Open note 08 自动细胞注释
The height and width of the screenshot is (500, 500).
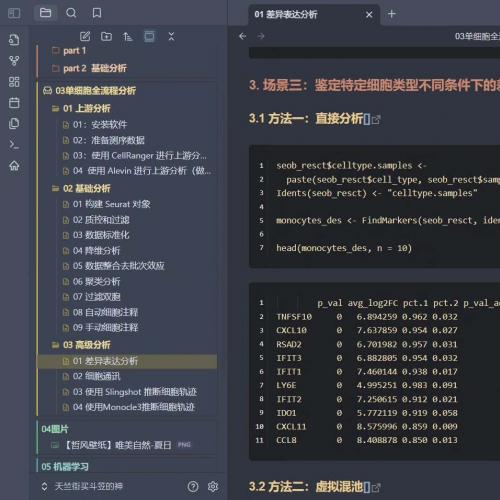[x=105, y=312]
